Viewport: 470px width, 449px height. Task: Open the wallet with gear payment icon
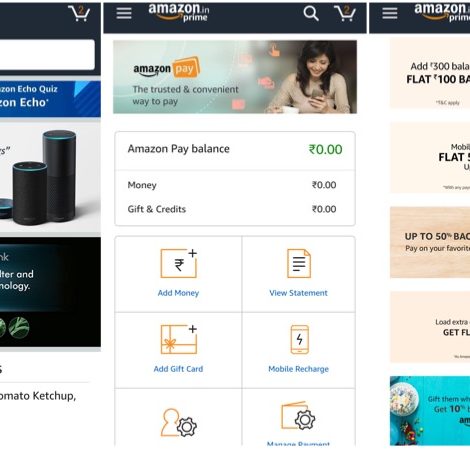[x=298, y=416]
